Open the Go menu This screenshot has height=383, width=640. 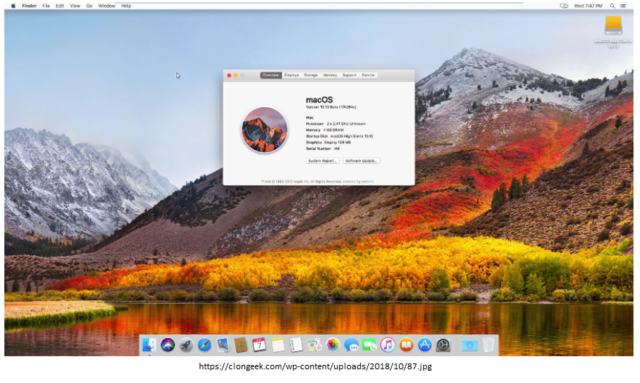[89, 6]
